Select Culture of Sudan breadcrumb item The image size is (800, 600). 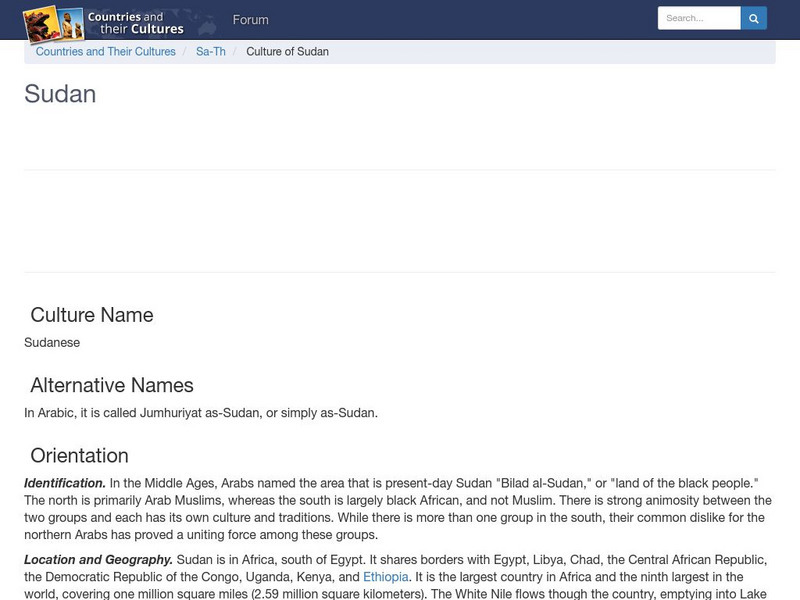pyautogui.click(x=287, y=52)
